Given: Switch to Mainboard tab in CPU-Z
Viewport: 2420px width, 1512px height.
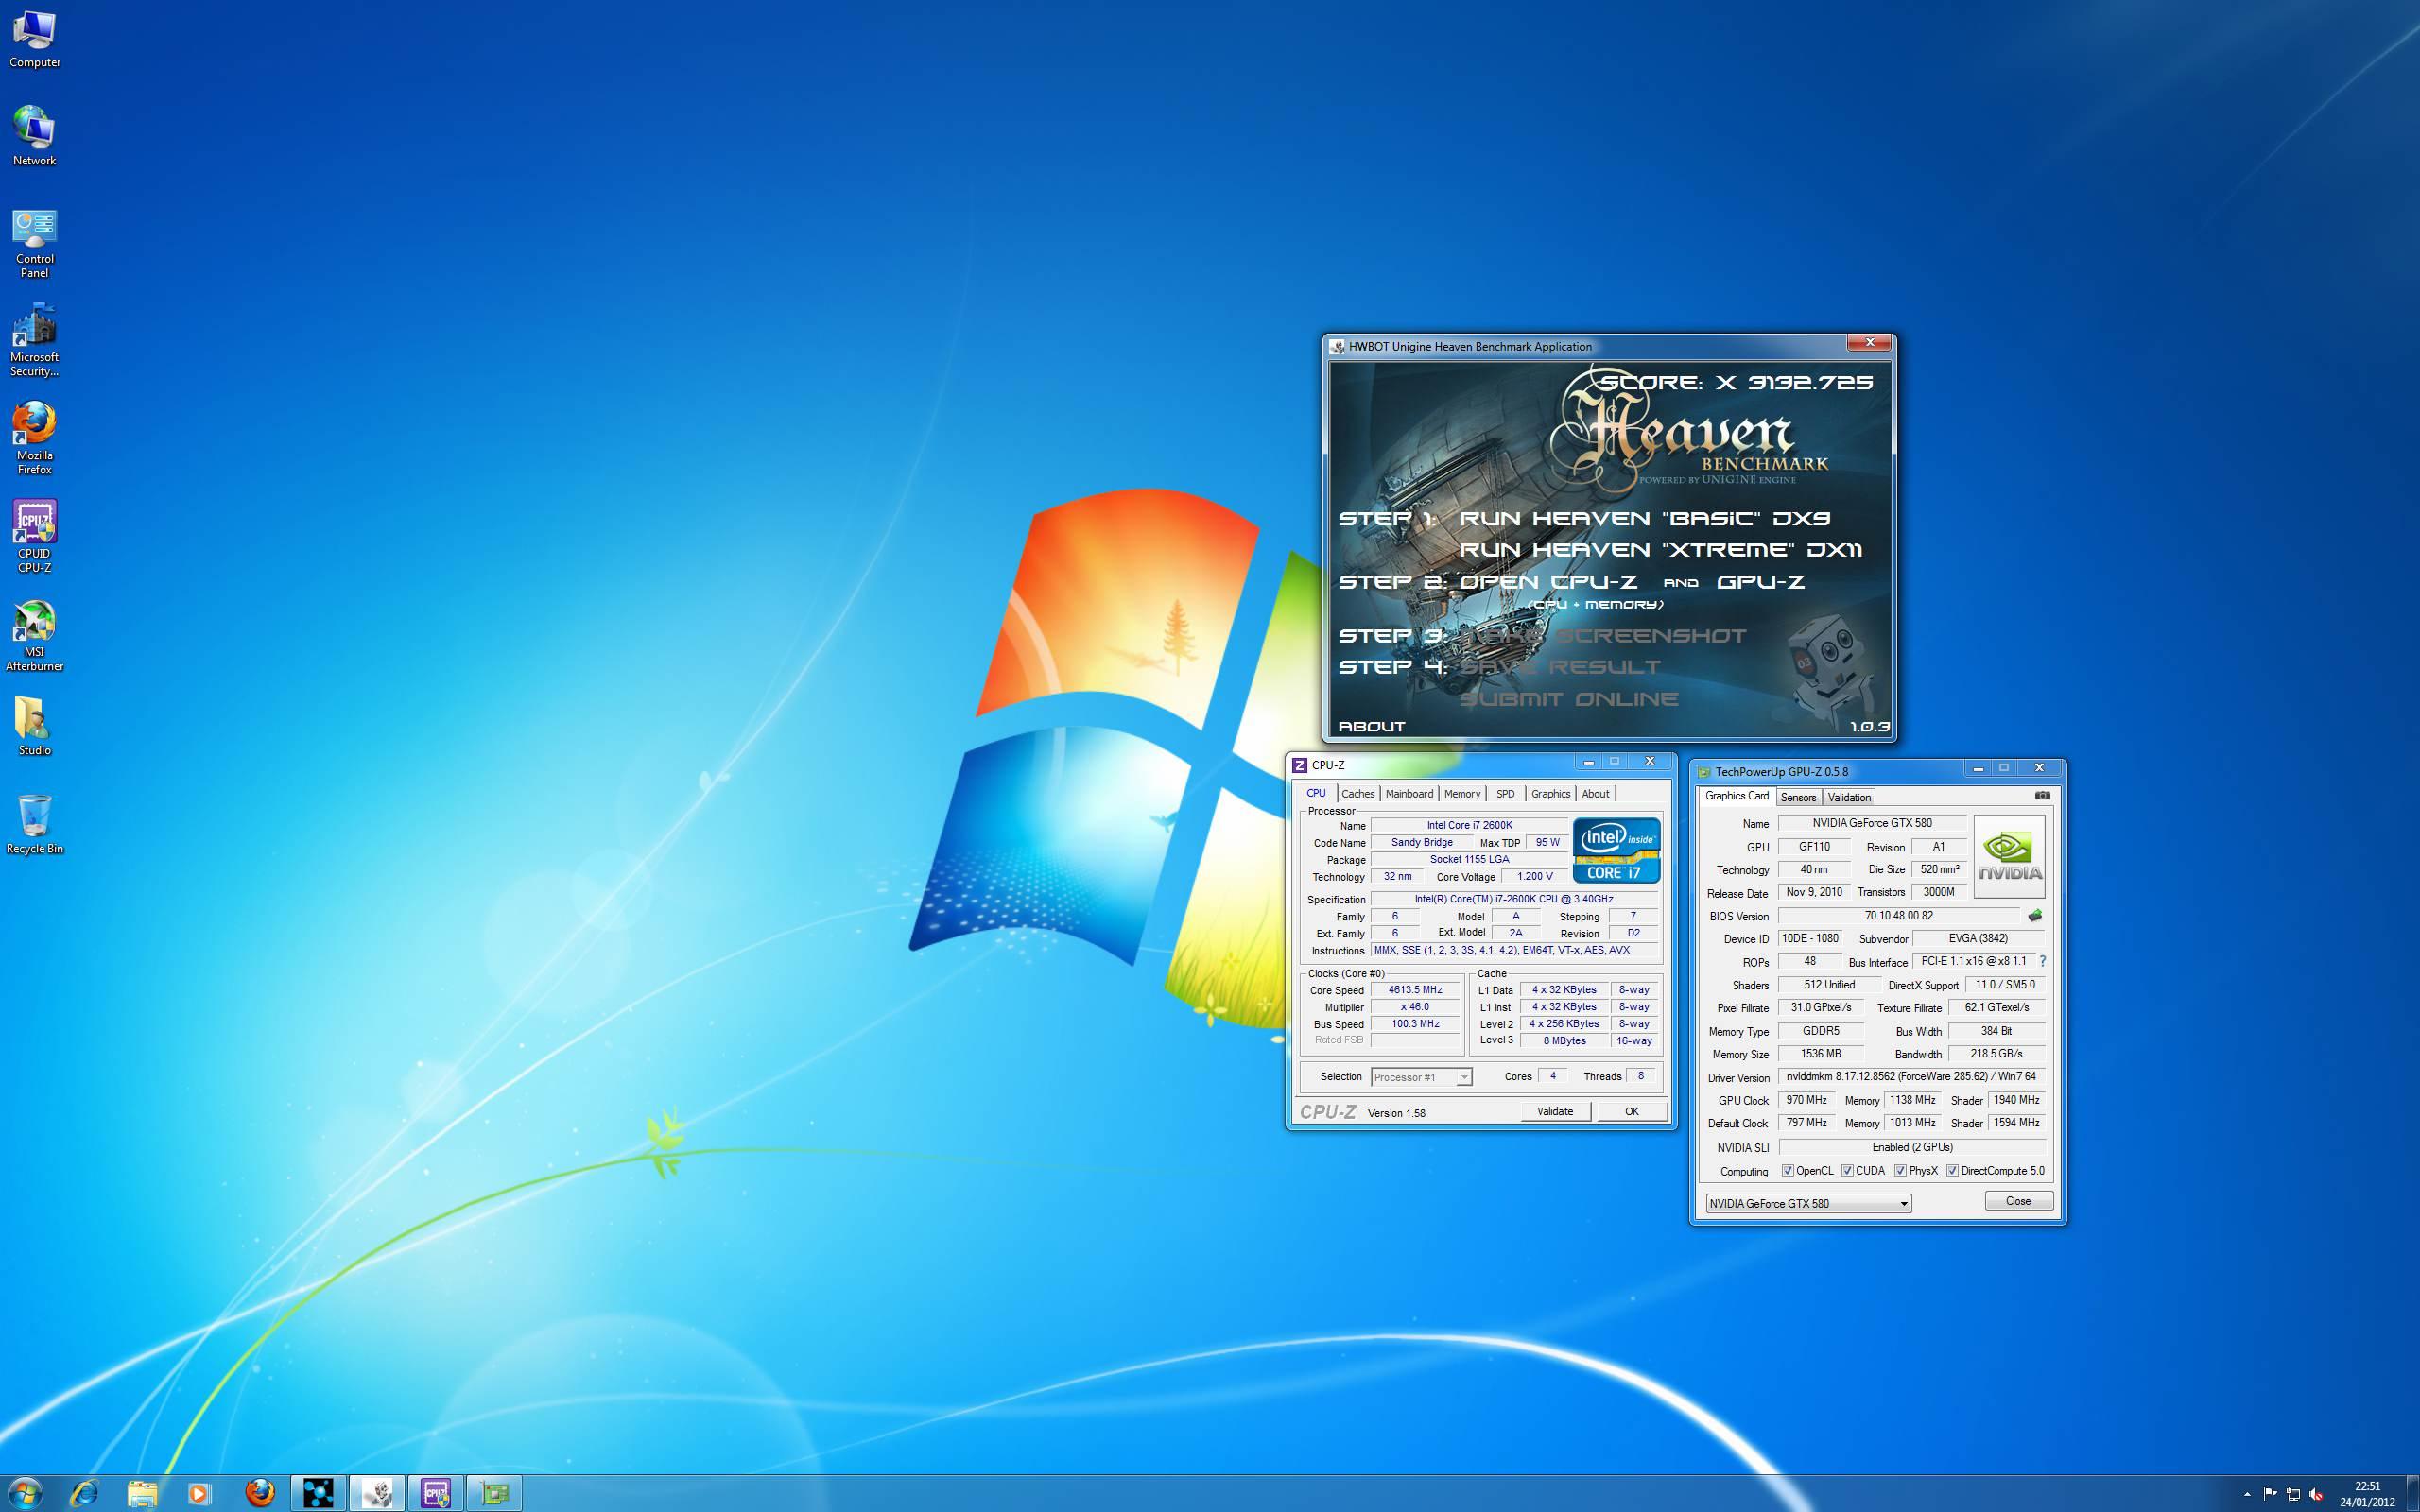Looking at the screenshot, I should pyautogui.click(x=1409, y=793).
